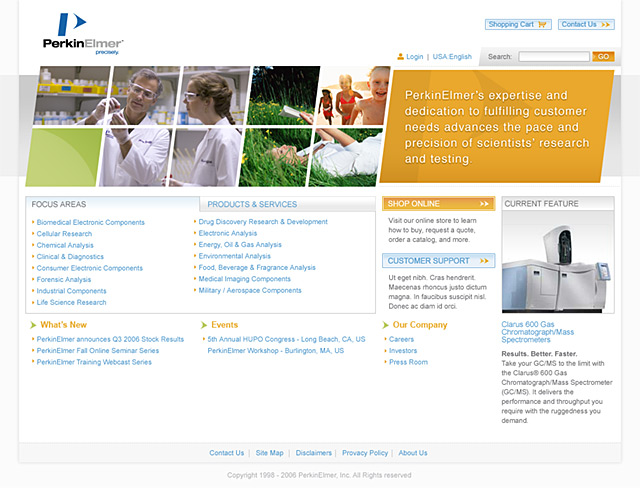640x488 pixels.
Task: Type in the Search input field
Action: 553,57
